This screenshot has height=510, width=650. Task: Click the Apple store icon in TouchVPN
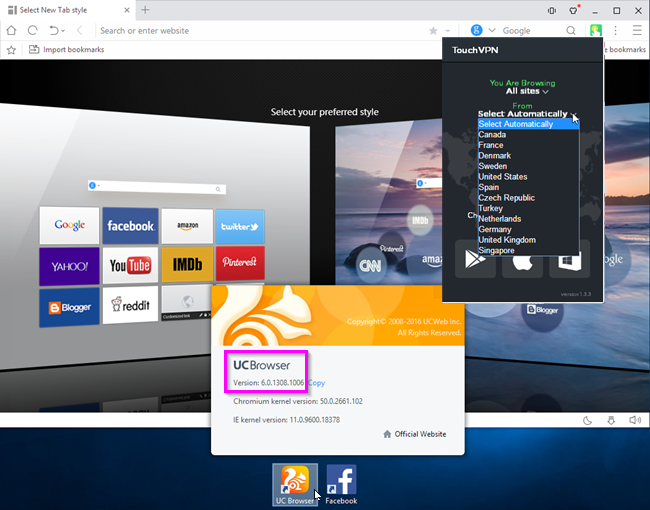[522, 263]
